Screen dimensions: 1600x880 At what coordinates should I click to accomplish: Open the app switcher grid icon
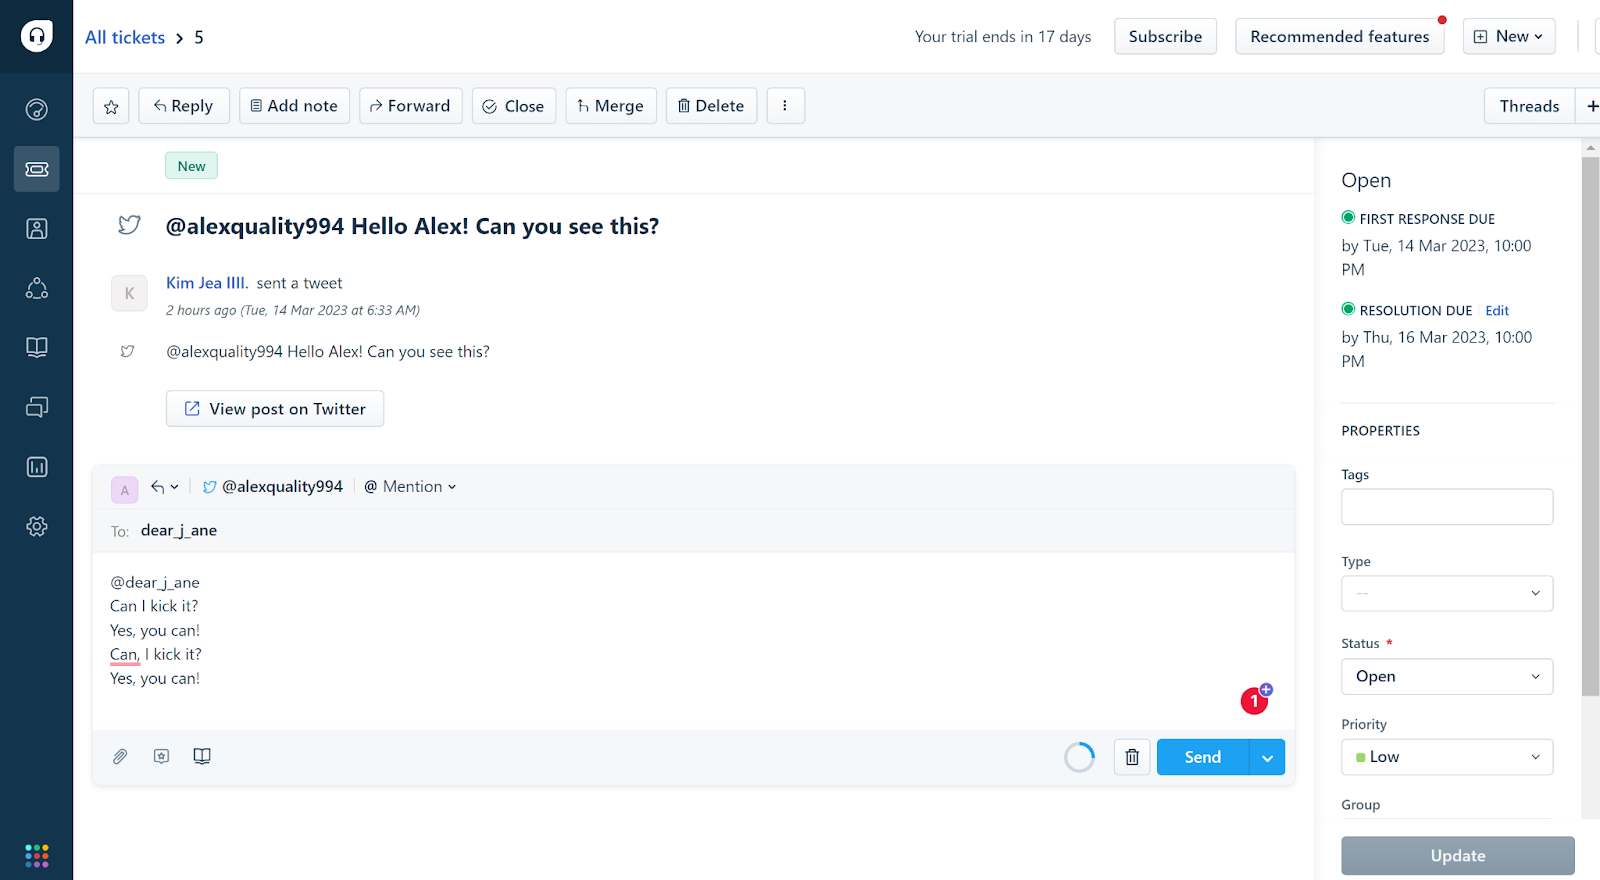pyautogui.click(x=37, y=856)
